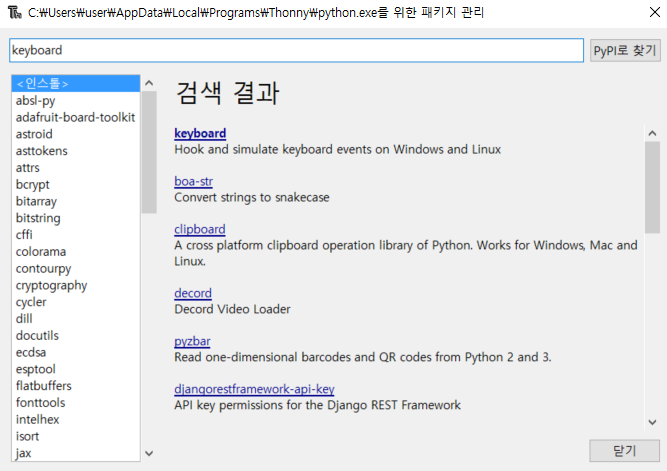Screen dimensions: 667x471
Task: Close the package manager window
Action: pos(655,12)
